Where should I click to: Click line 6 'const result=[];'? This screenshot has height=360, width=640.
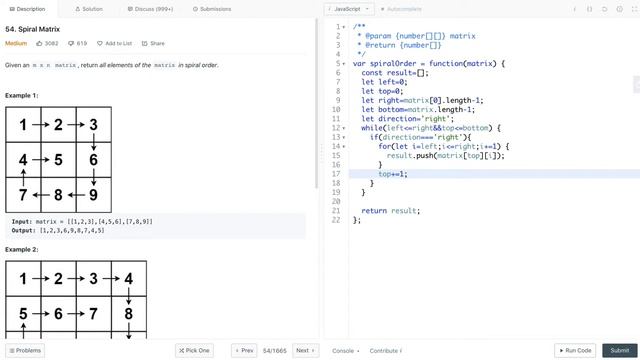395,73
